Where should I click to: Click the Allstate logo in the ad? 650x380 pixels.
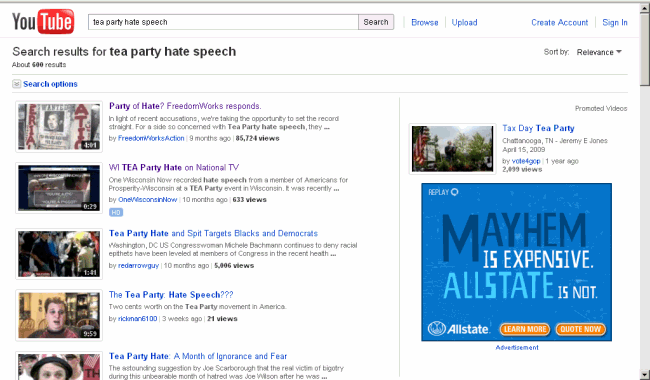[x=458, y=329]
